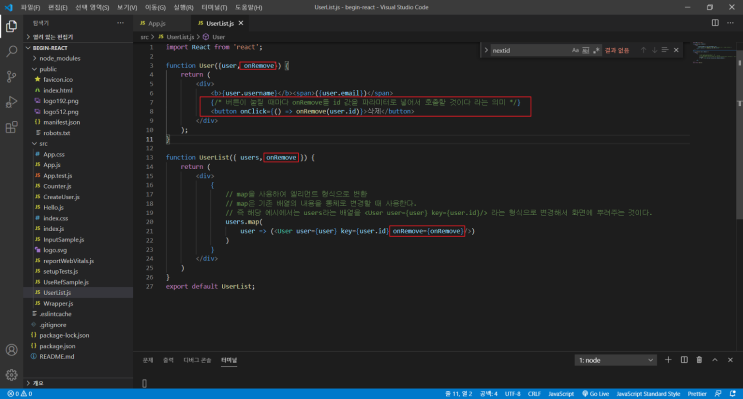Screen dimensions: 743x399
Task: Select the UserList.js editor tab
Action: pos(220,23)
